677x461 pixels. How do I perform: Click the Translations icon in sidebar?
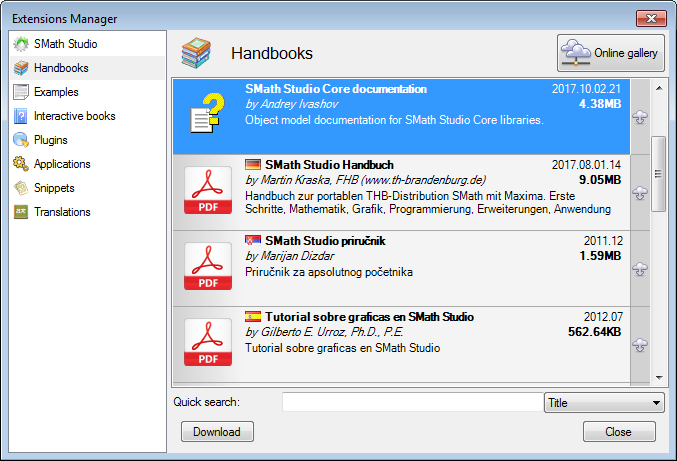[21, 212]
